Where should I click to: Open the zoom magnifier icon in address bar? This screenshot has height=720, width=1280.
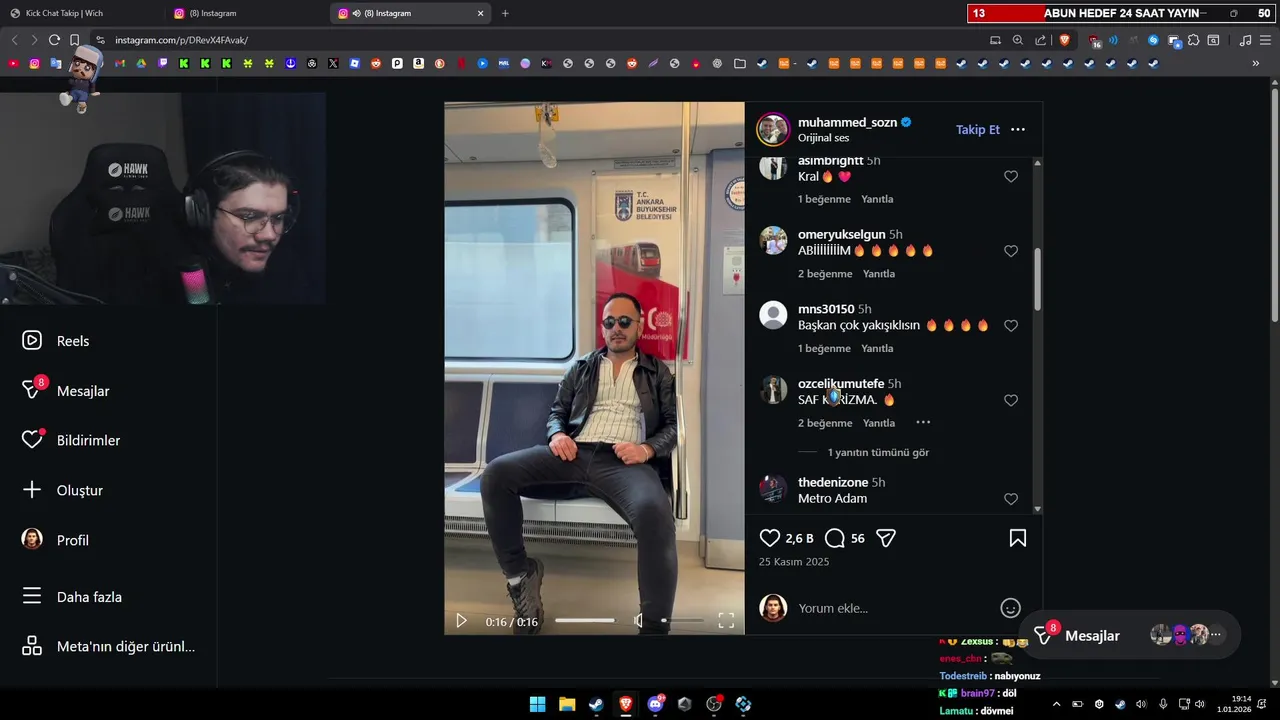1018,40
